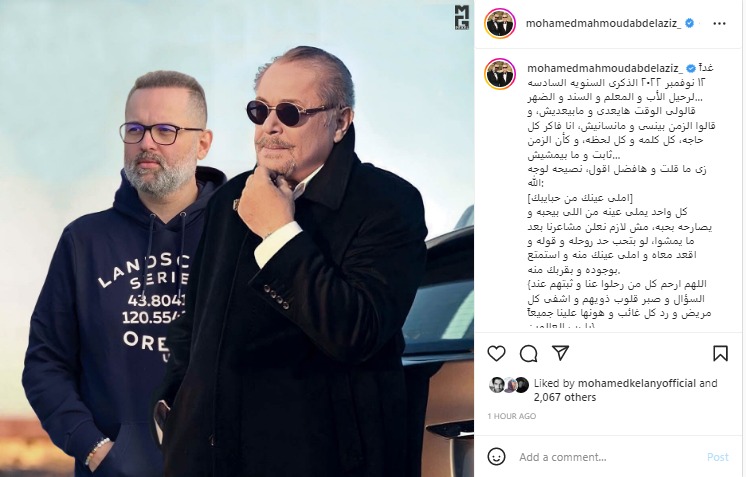Click the caption username mohamedmahmoudabdelaziz_
The height and width of the screenshot is (477, 746).
tap(605, 68)
